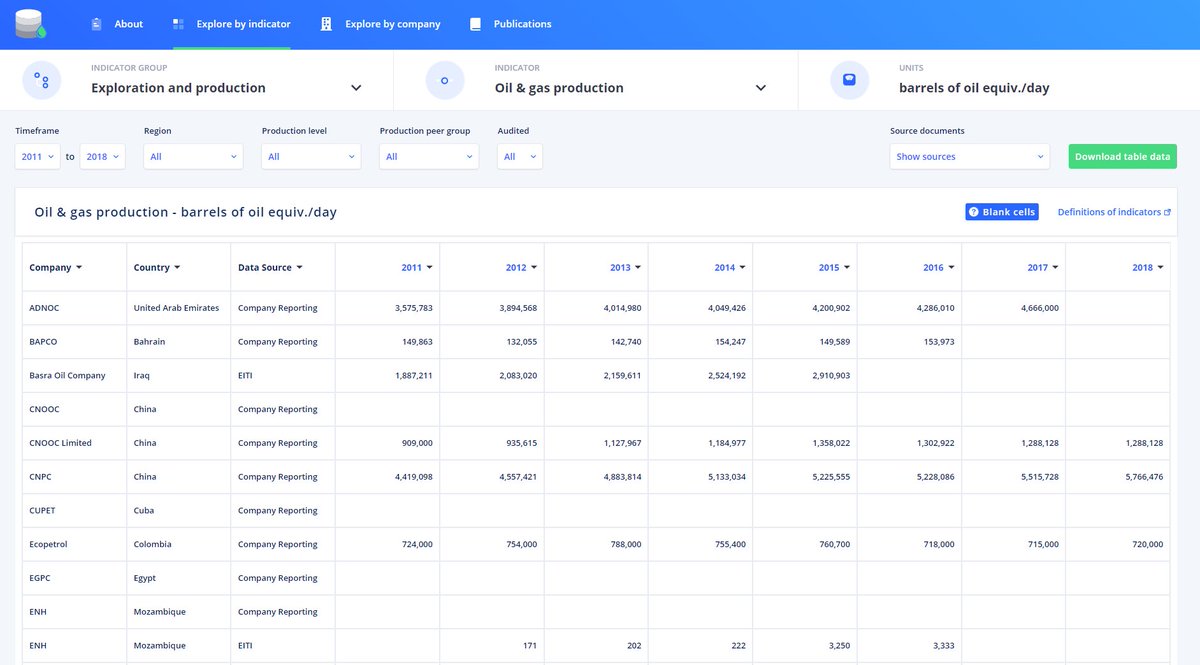Screen dimensions: 1200x665
Task: Click the Iraq country cell
Action: click(178, 376)
